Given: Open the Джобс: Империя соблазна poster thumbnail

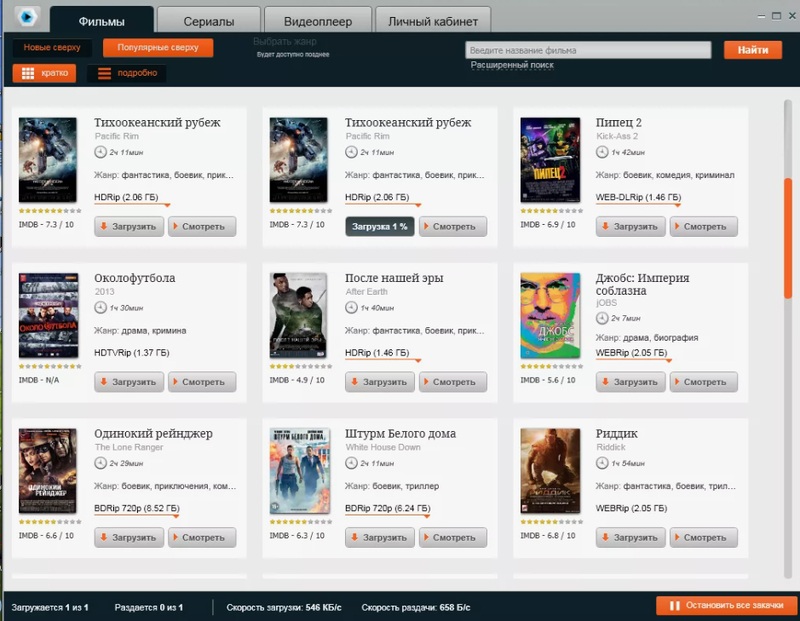Looking at the screenshot, I should click(x=550, y=315).
